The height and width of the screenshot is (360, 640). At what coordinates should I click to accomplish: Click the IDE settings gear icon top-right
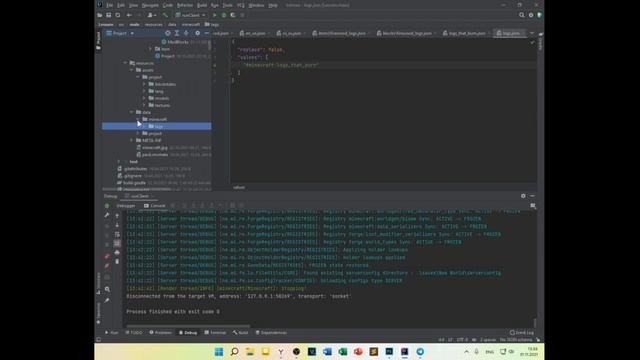pyautogui.click(x=531, y=15)
